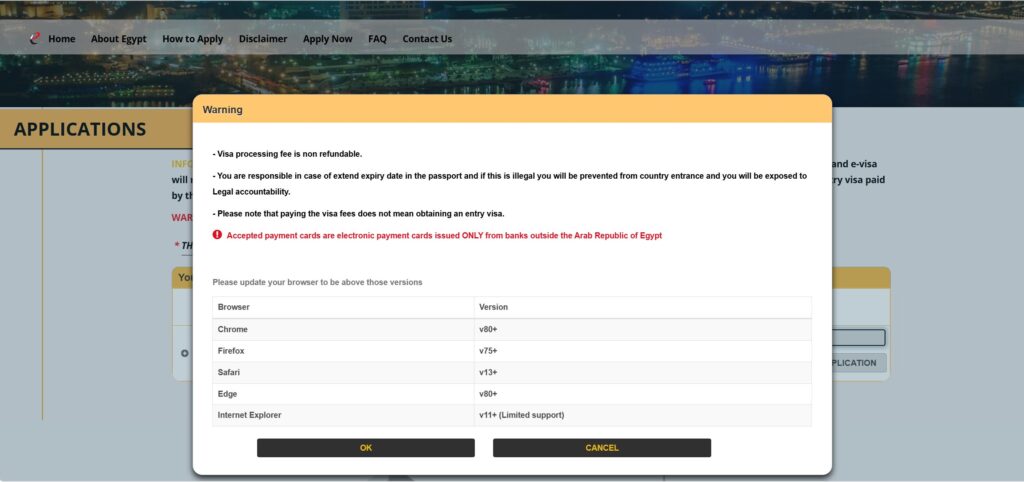Select Disclaimer in the navigation bar

263,39
